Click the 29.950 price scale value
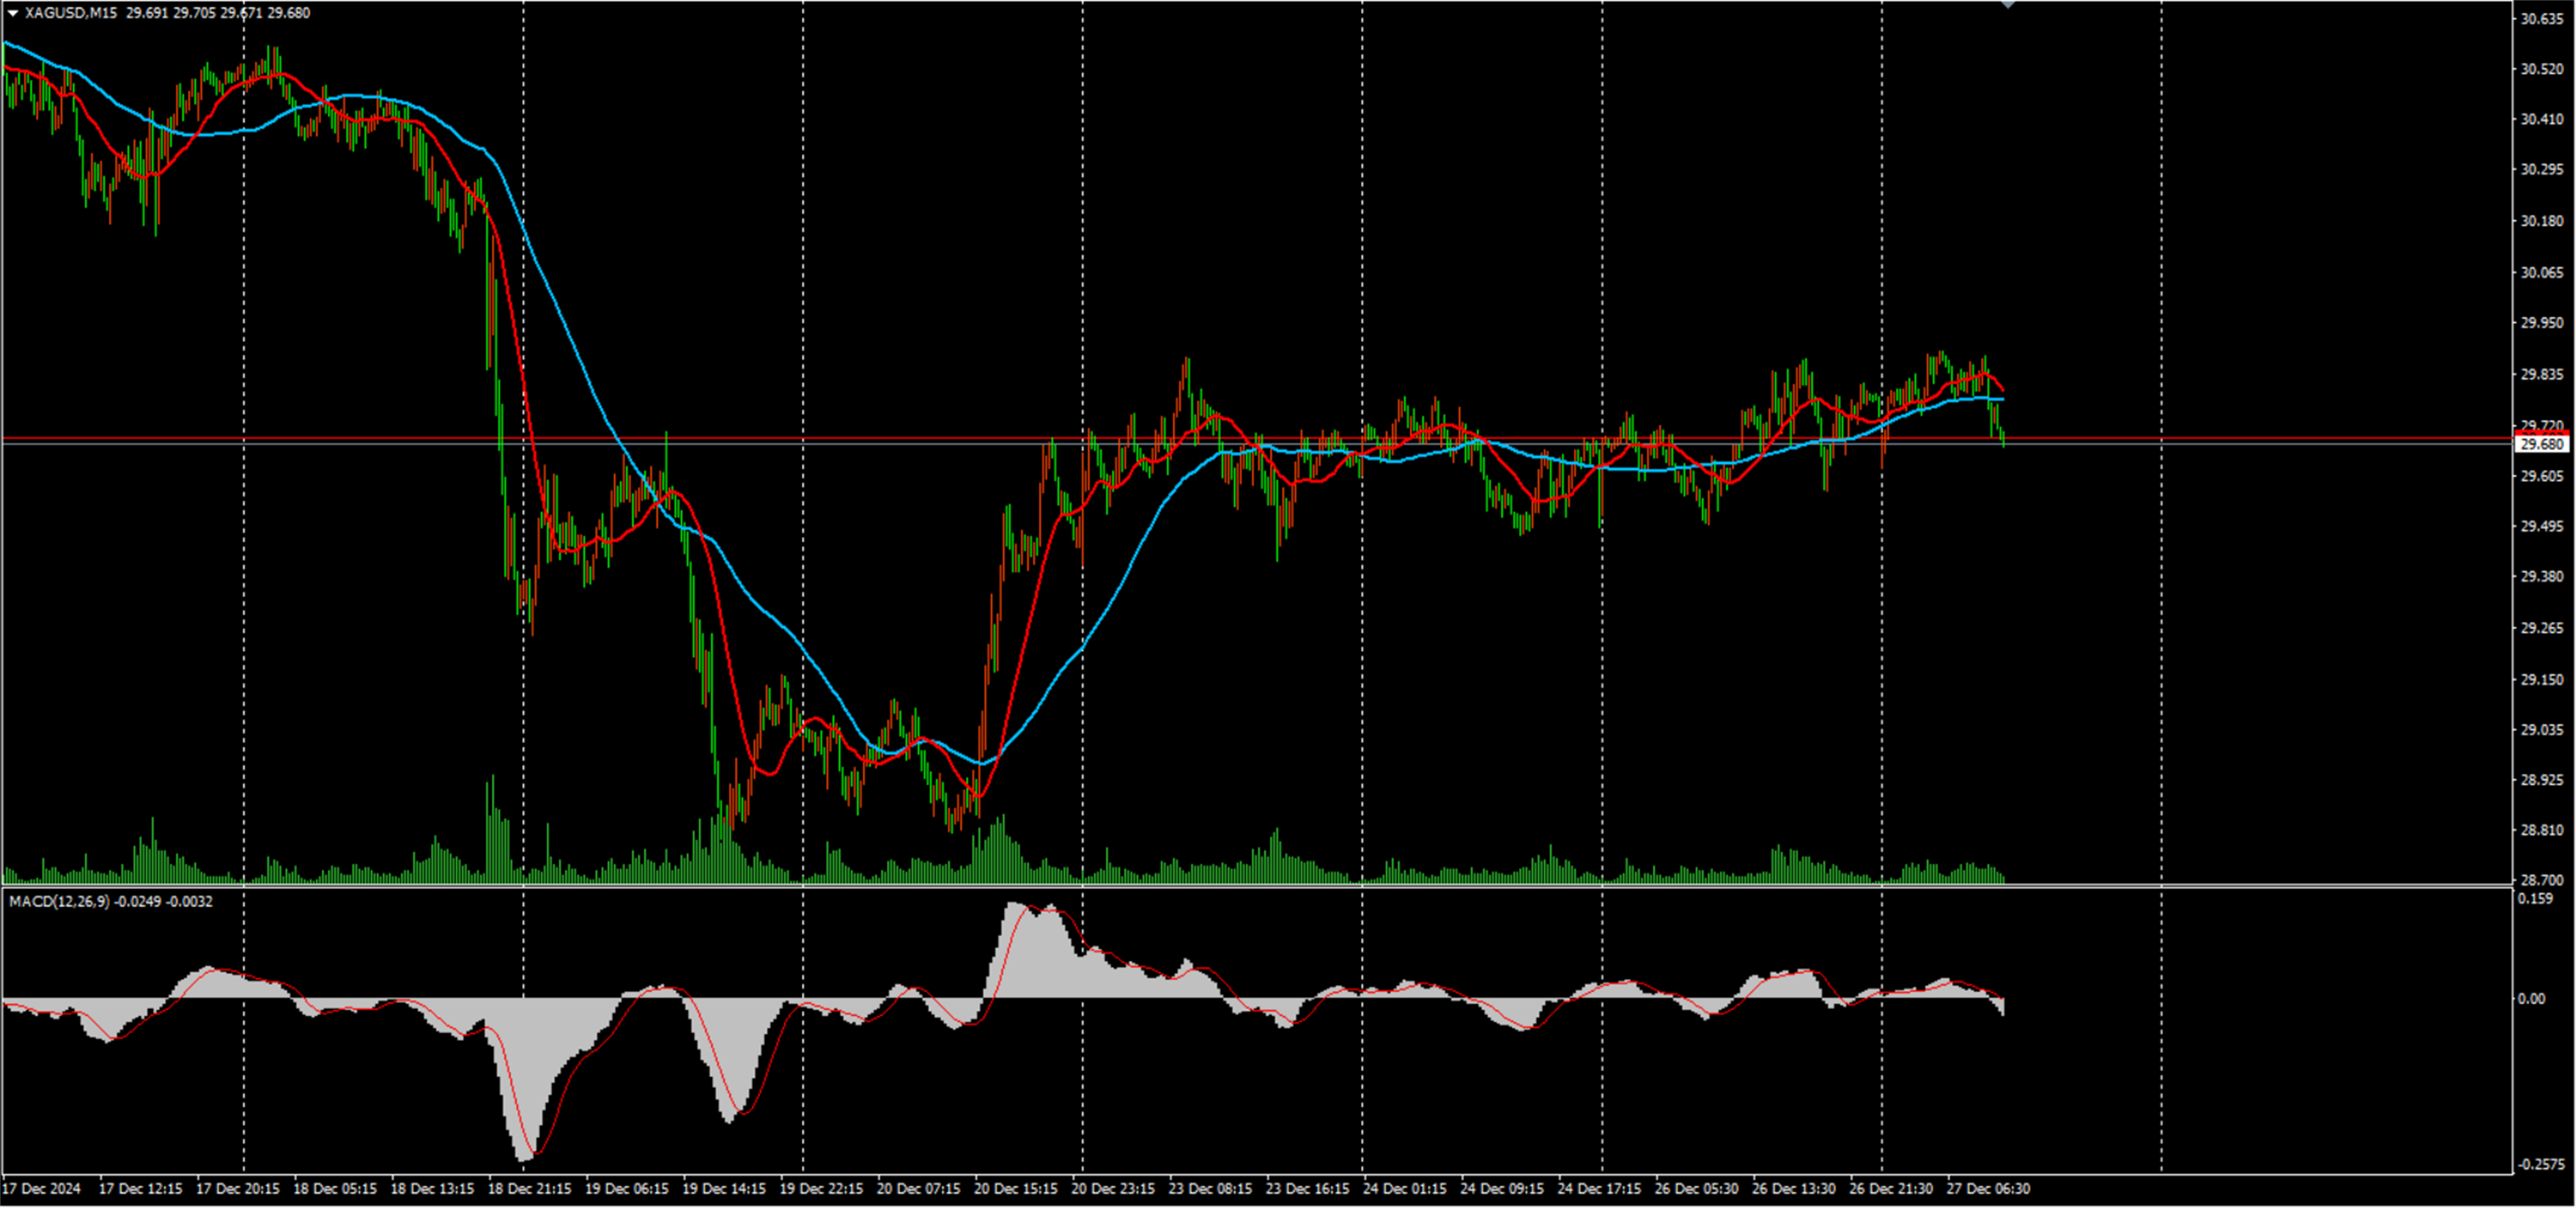This screenshot has height=1208, width=2576. click(2542, 323)
